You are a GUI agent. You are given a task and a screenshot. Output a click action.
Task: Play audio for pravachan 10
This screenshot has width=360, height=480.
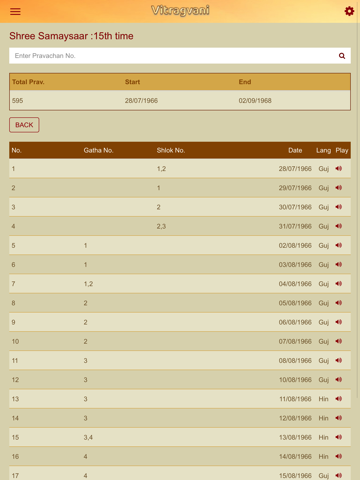pyautogui.click(x=339, y=341)
